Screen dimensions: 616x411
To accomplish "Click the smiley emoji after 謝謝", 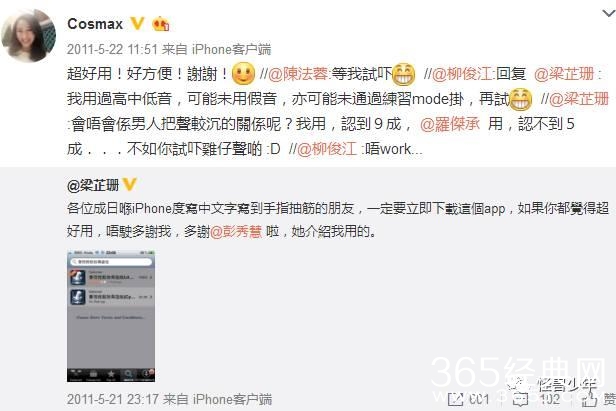I will pyautogui.click(x=244, y=74).
